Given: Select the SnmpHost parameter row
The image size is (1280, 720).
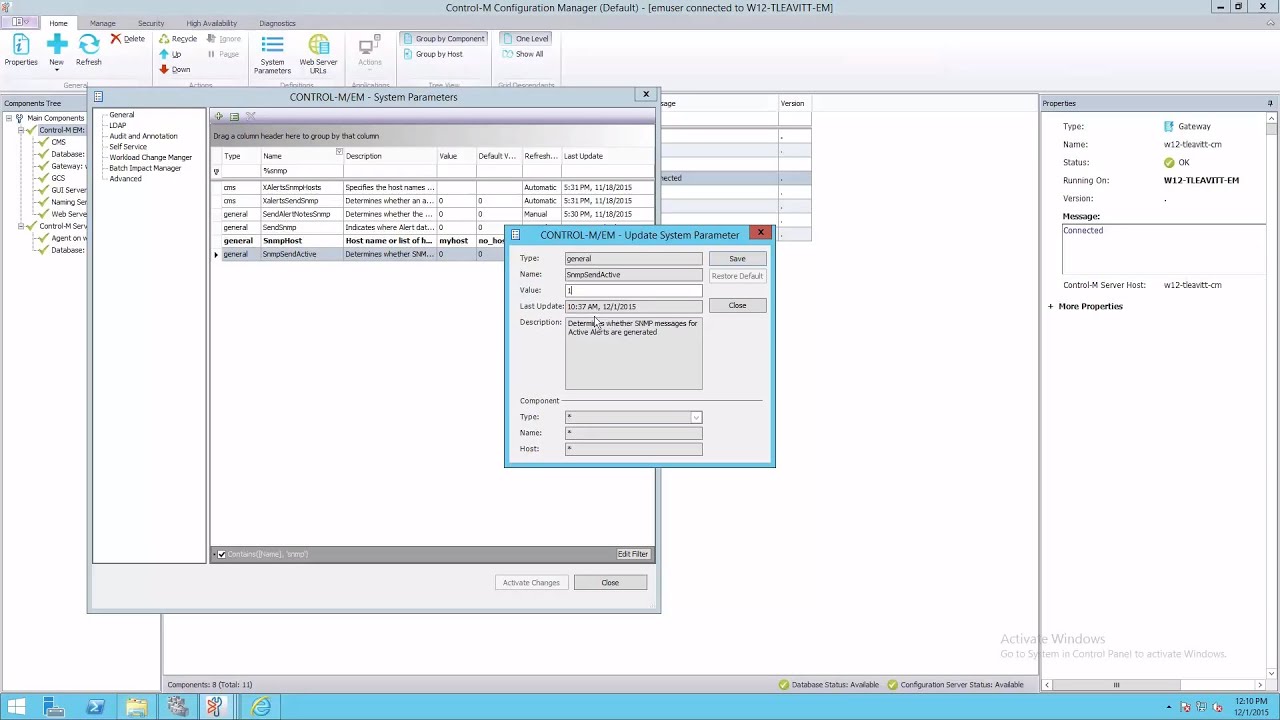Looking at the screenshot, I should (432, 241).
